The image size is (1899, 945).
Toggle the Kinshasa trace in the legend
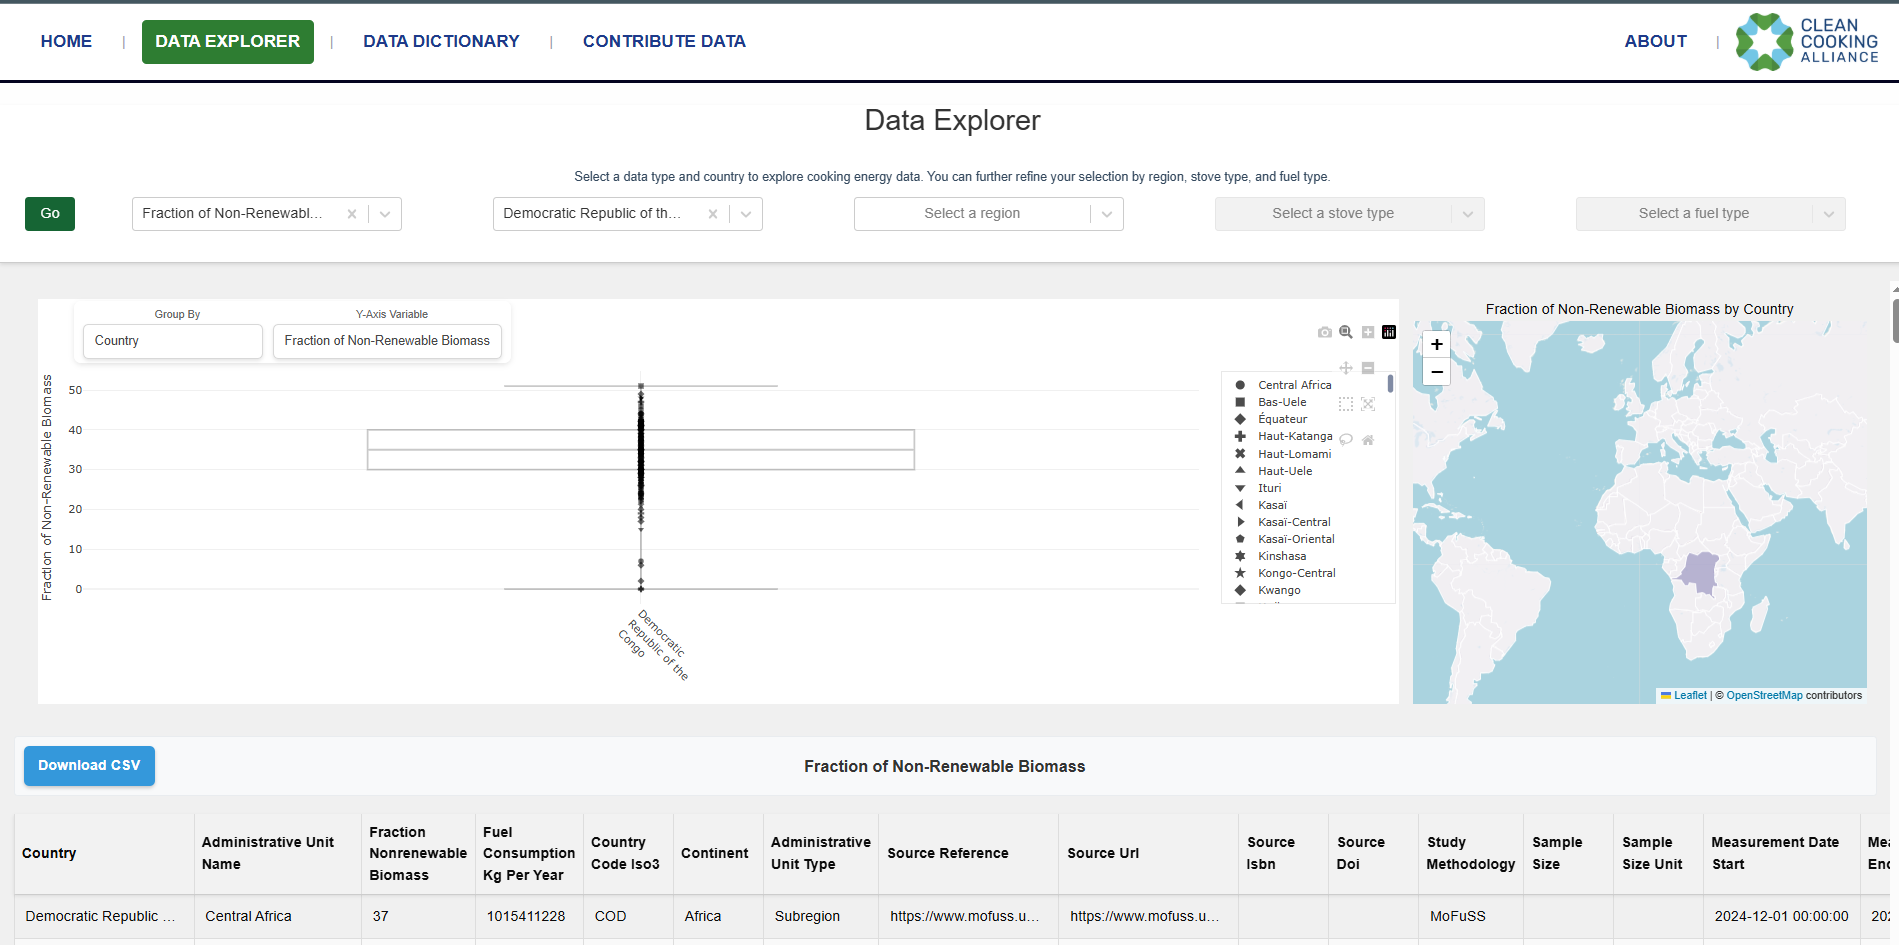[x=1281, y=556]
